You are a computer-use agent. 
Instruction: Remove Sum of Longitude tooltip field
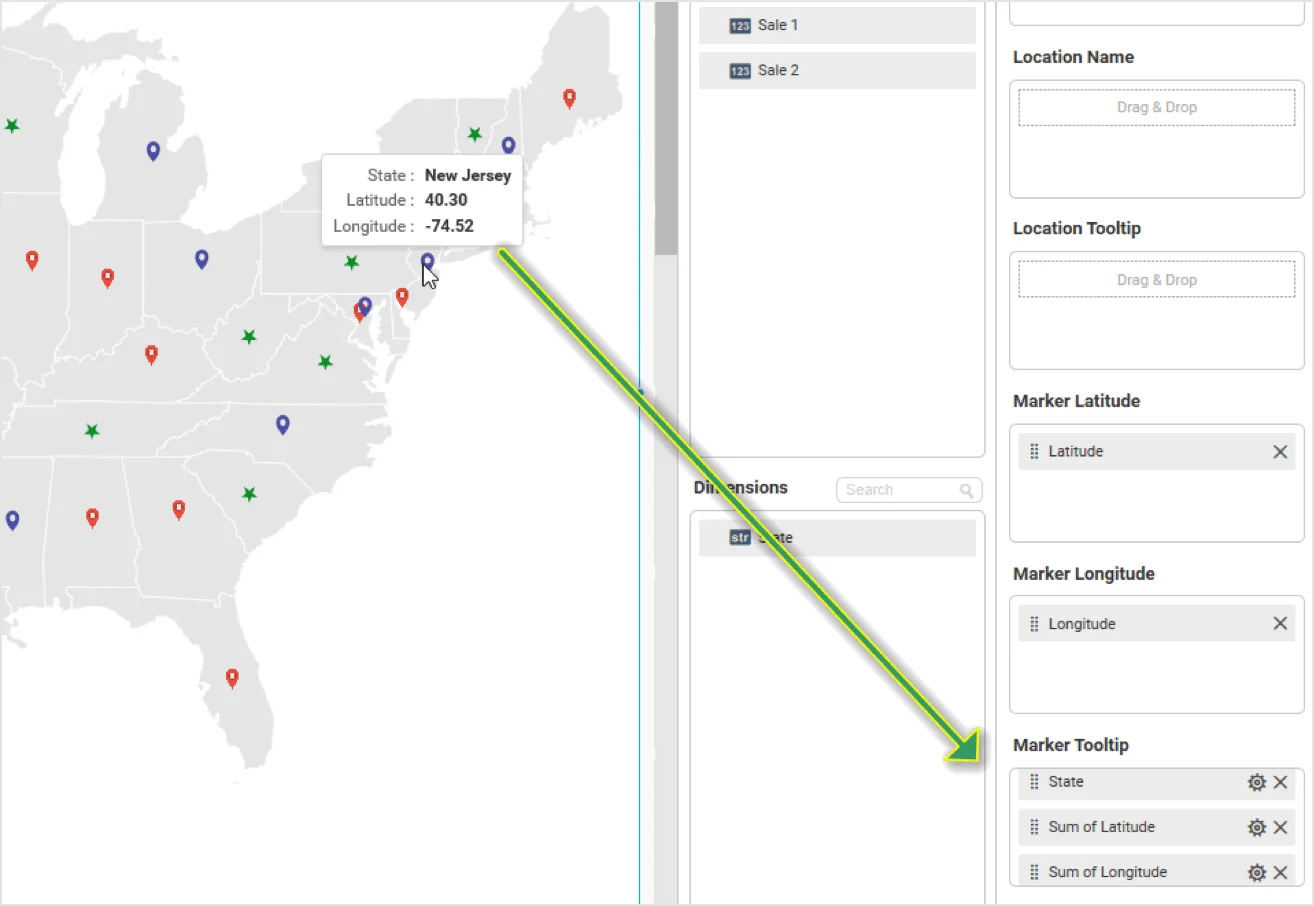(1280, 872)
